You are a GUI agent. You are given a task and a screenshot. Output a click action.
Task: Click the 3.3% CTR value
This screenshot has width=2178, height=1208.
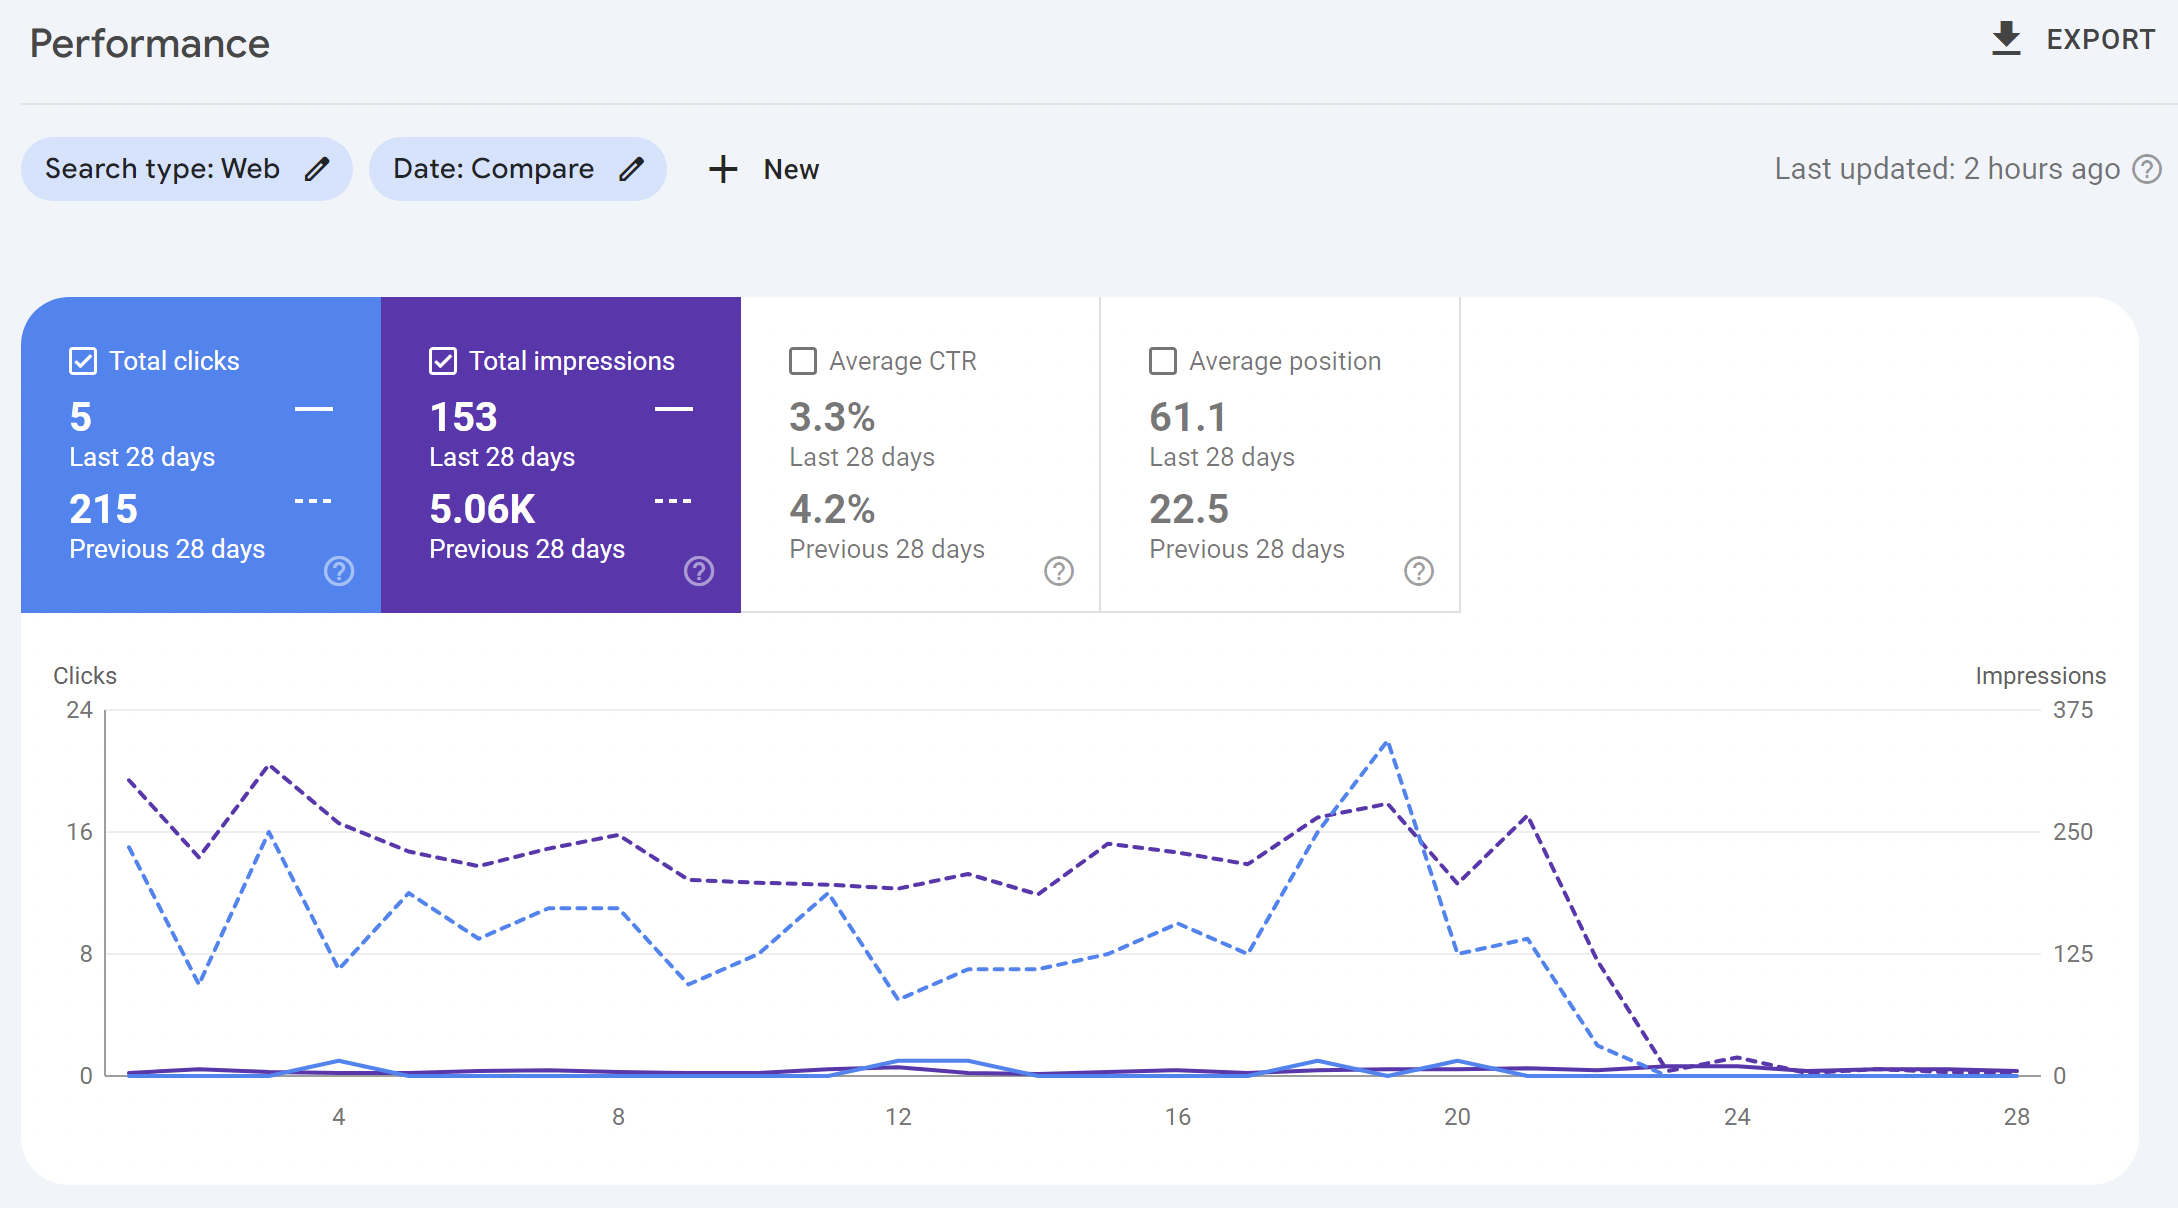(x=832, y=417)
